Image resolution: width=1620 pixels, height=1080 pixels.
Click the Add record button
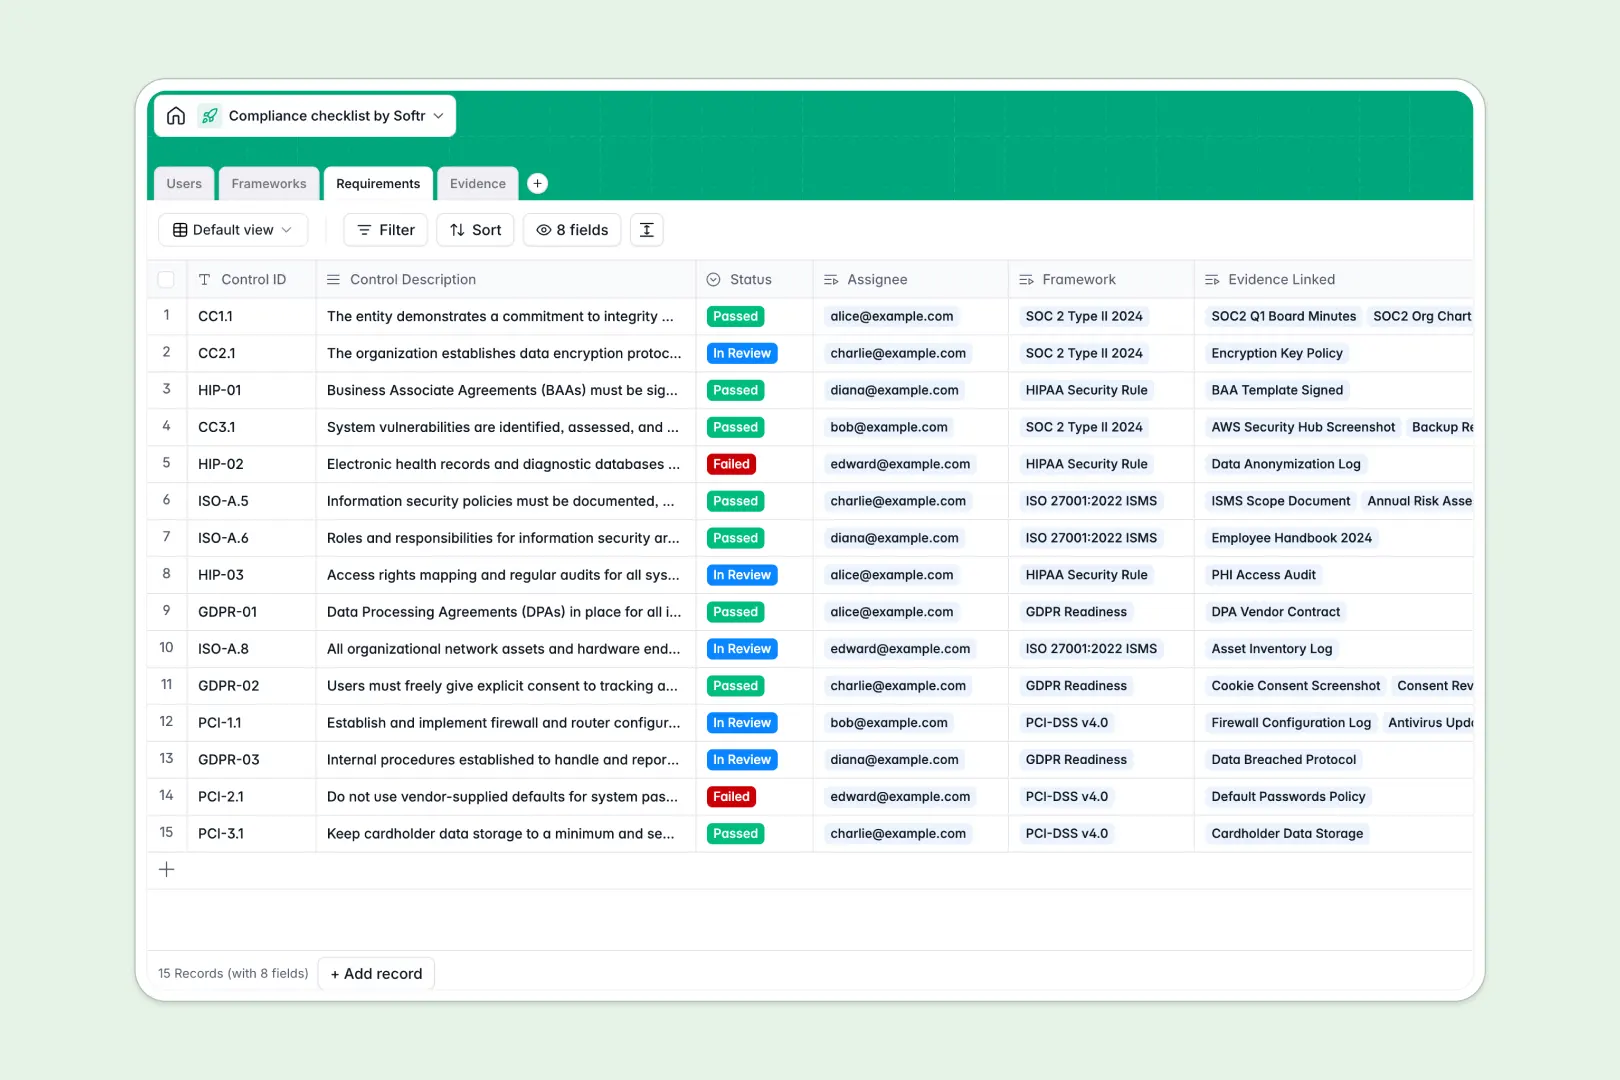376,973
